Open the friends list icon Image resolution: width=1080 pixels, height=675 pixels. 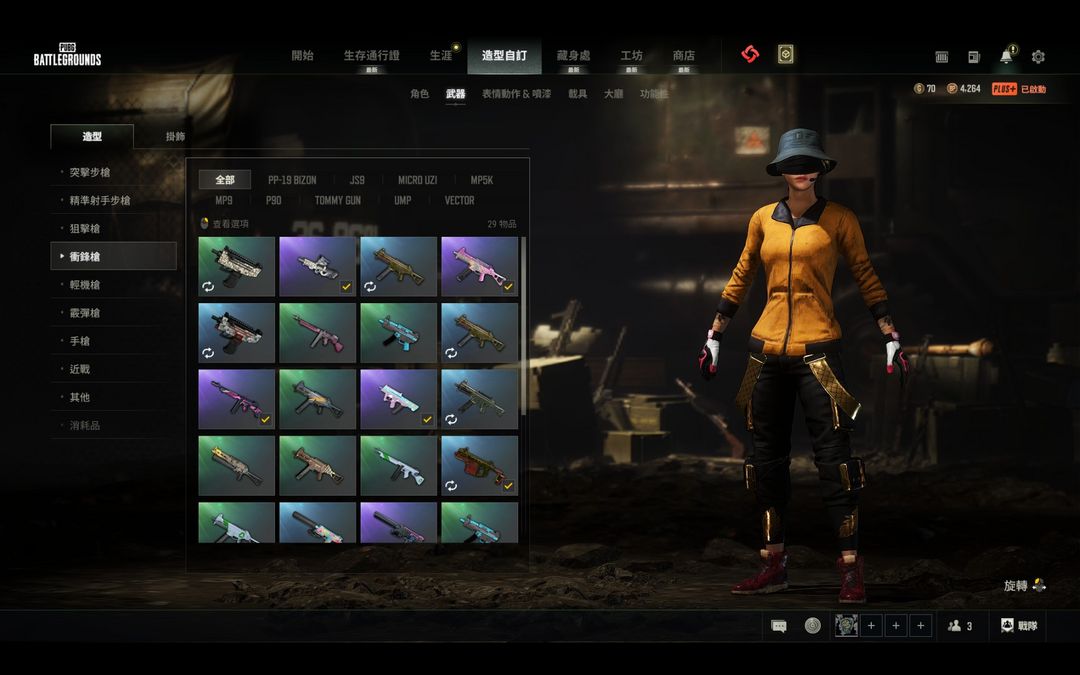coord(955,625)
